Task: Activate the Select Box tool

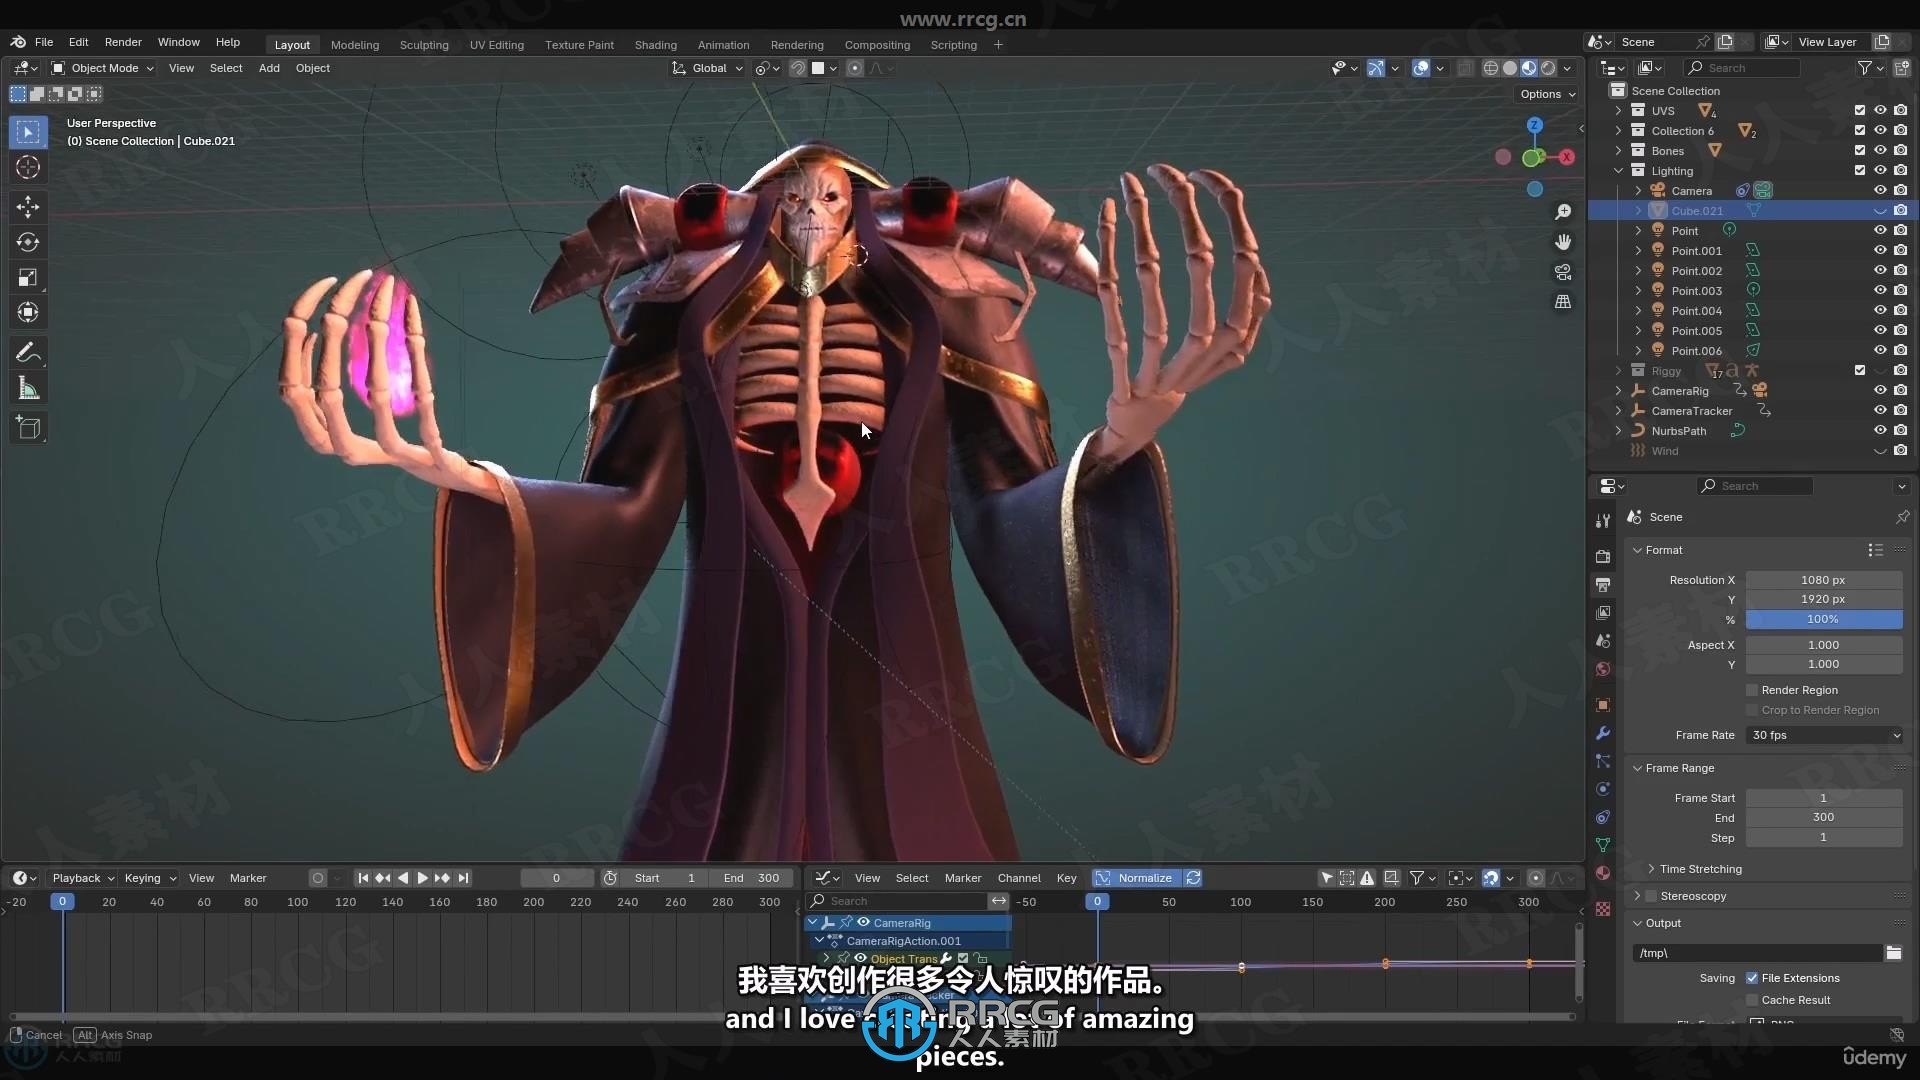Action: (28, 132)
